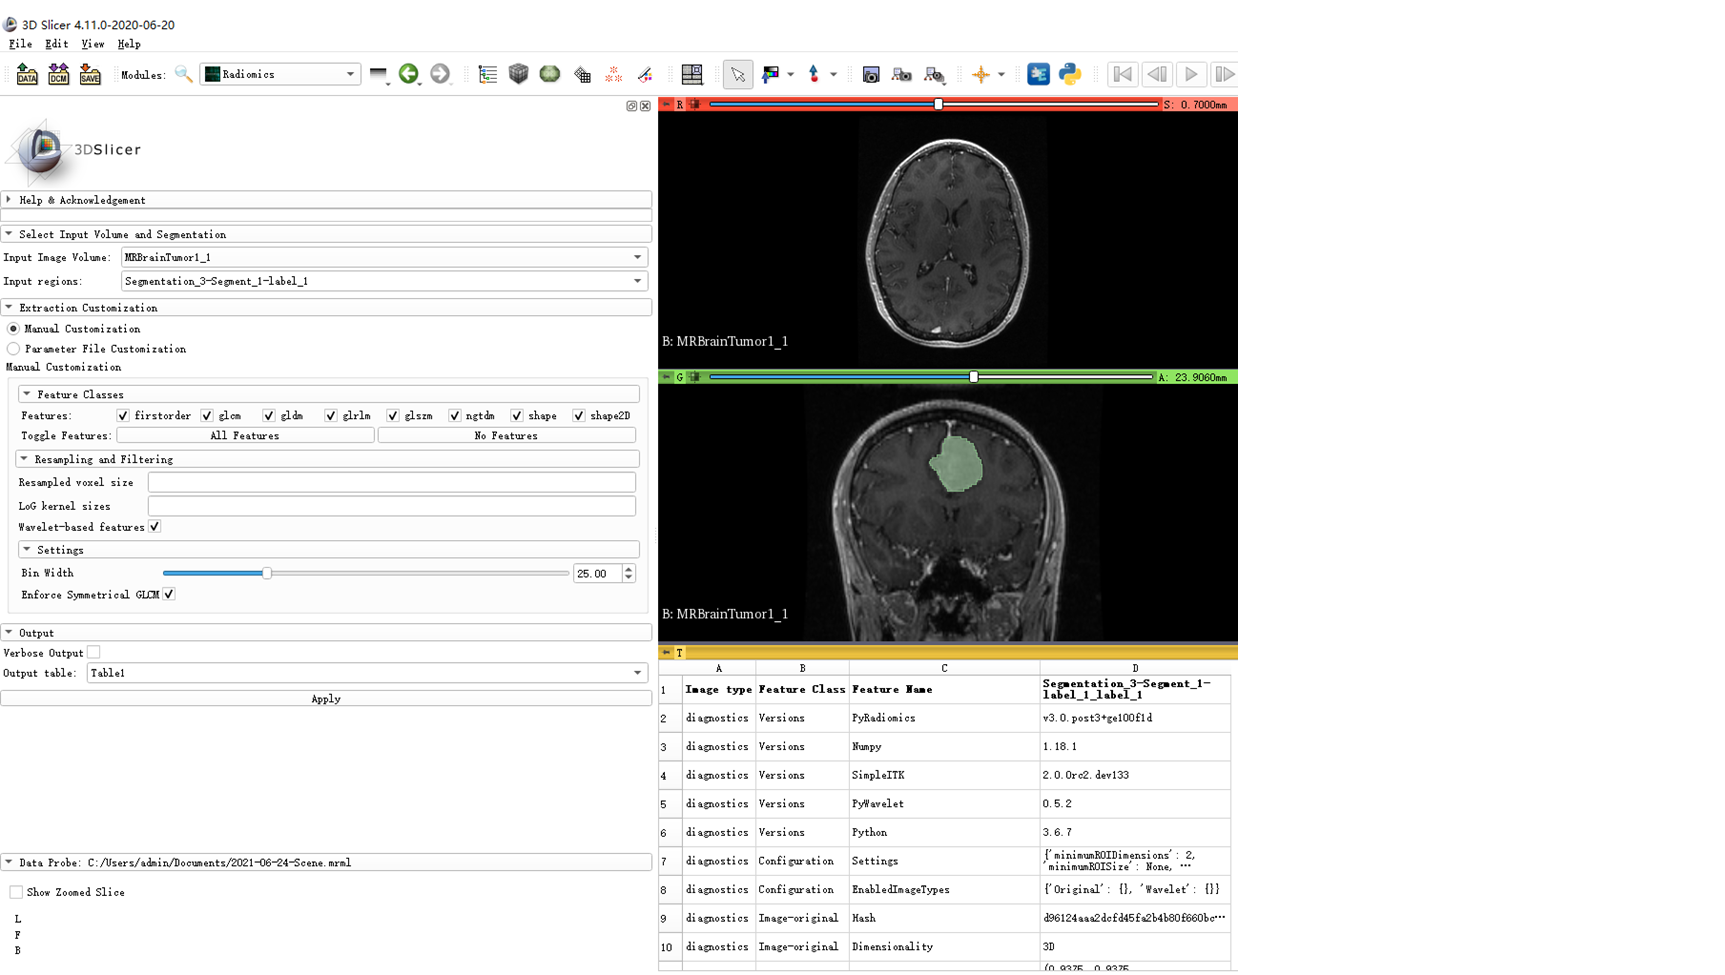1725x975 pixels.
Task: Open the Segment Editor module icon
Action: 645,74
